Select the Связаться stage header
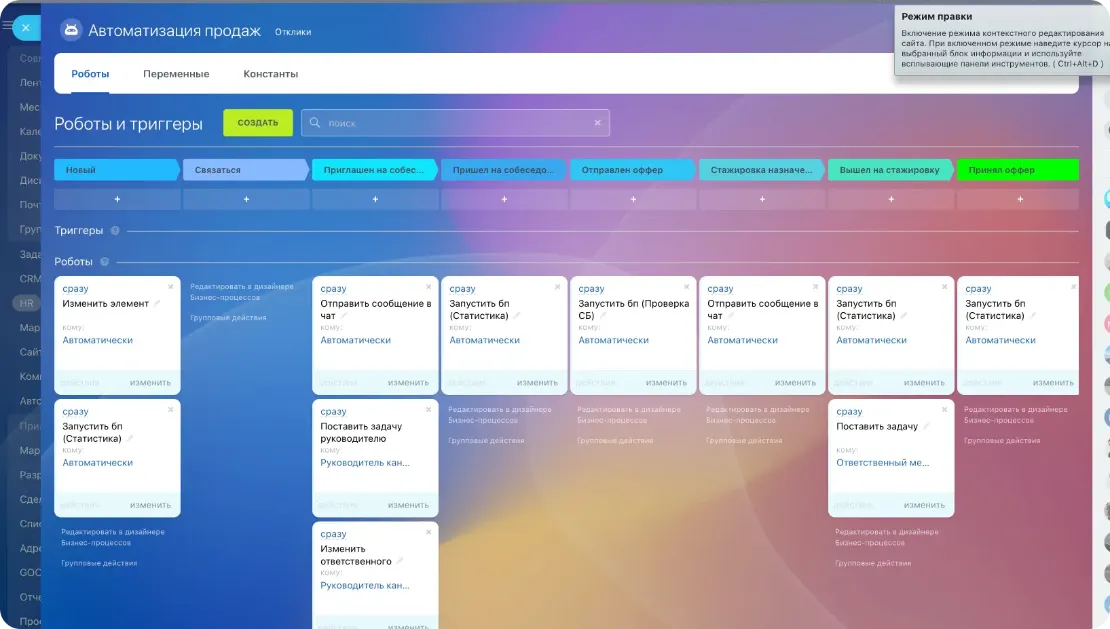This screenshot has width=1110, height=629. coord(246,170)
